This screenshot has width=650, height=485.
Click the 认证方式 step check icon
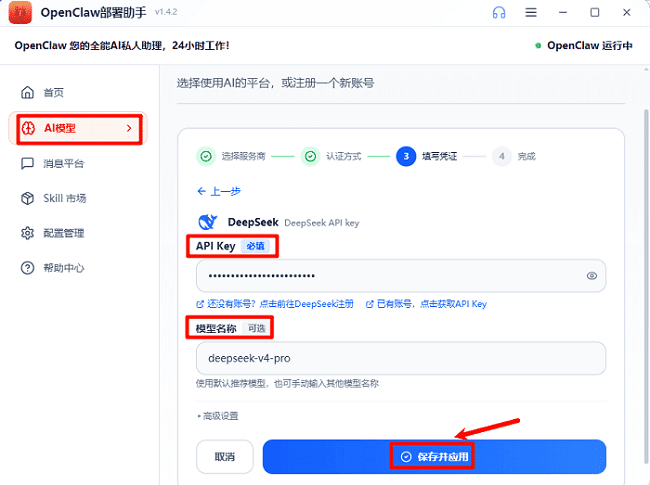click(310, 156)
